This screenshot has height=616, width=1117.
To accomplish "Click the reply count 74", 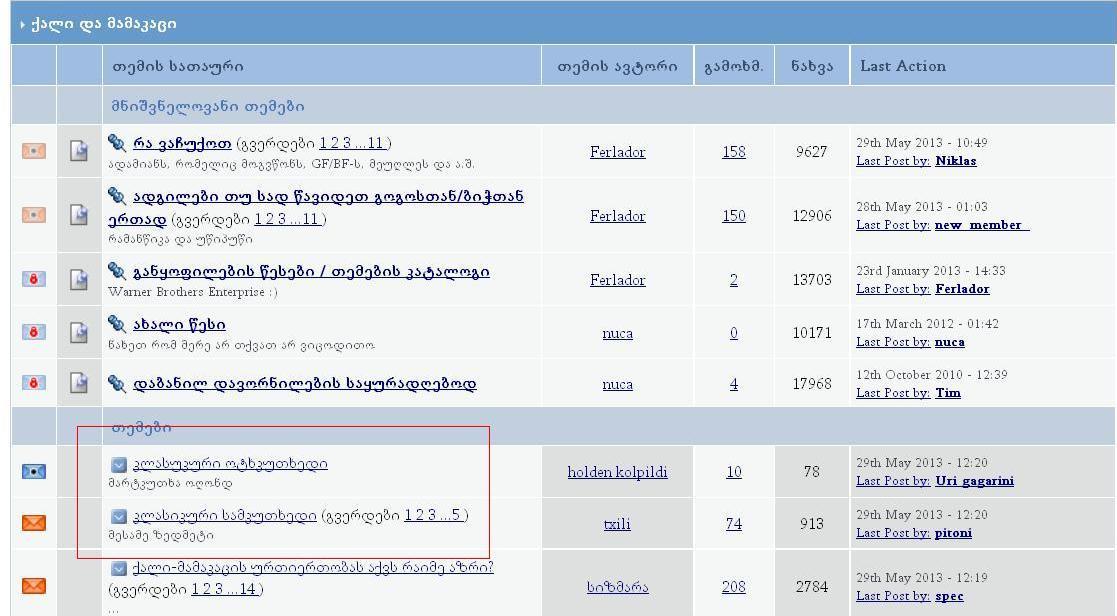I will [734, 524].
